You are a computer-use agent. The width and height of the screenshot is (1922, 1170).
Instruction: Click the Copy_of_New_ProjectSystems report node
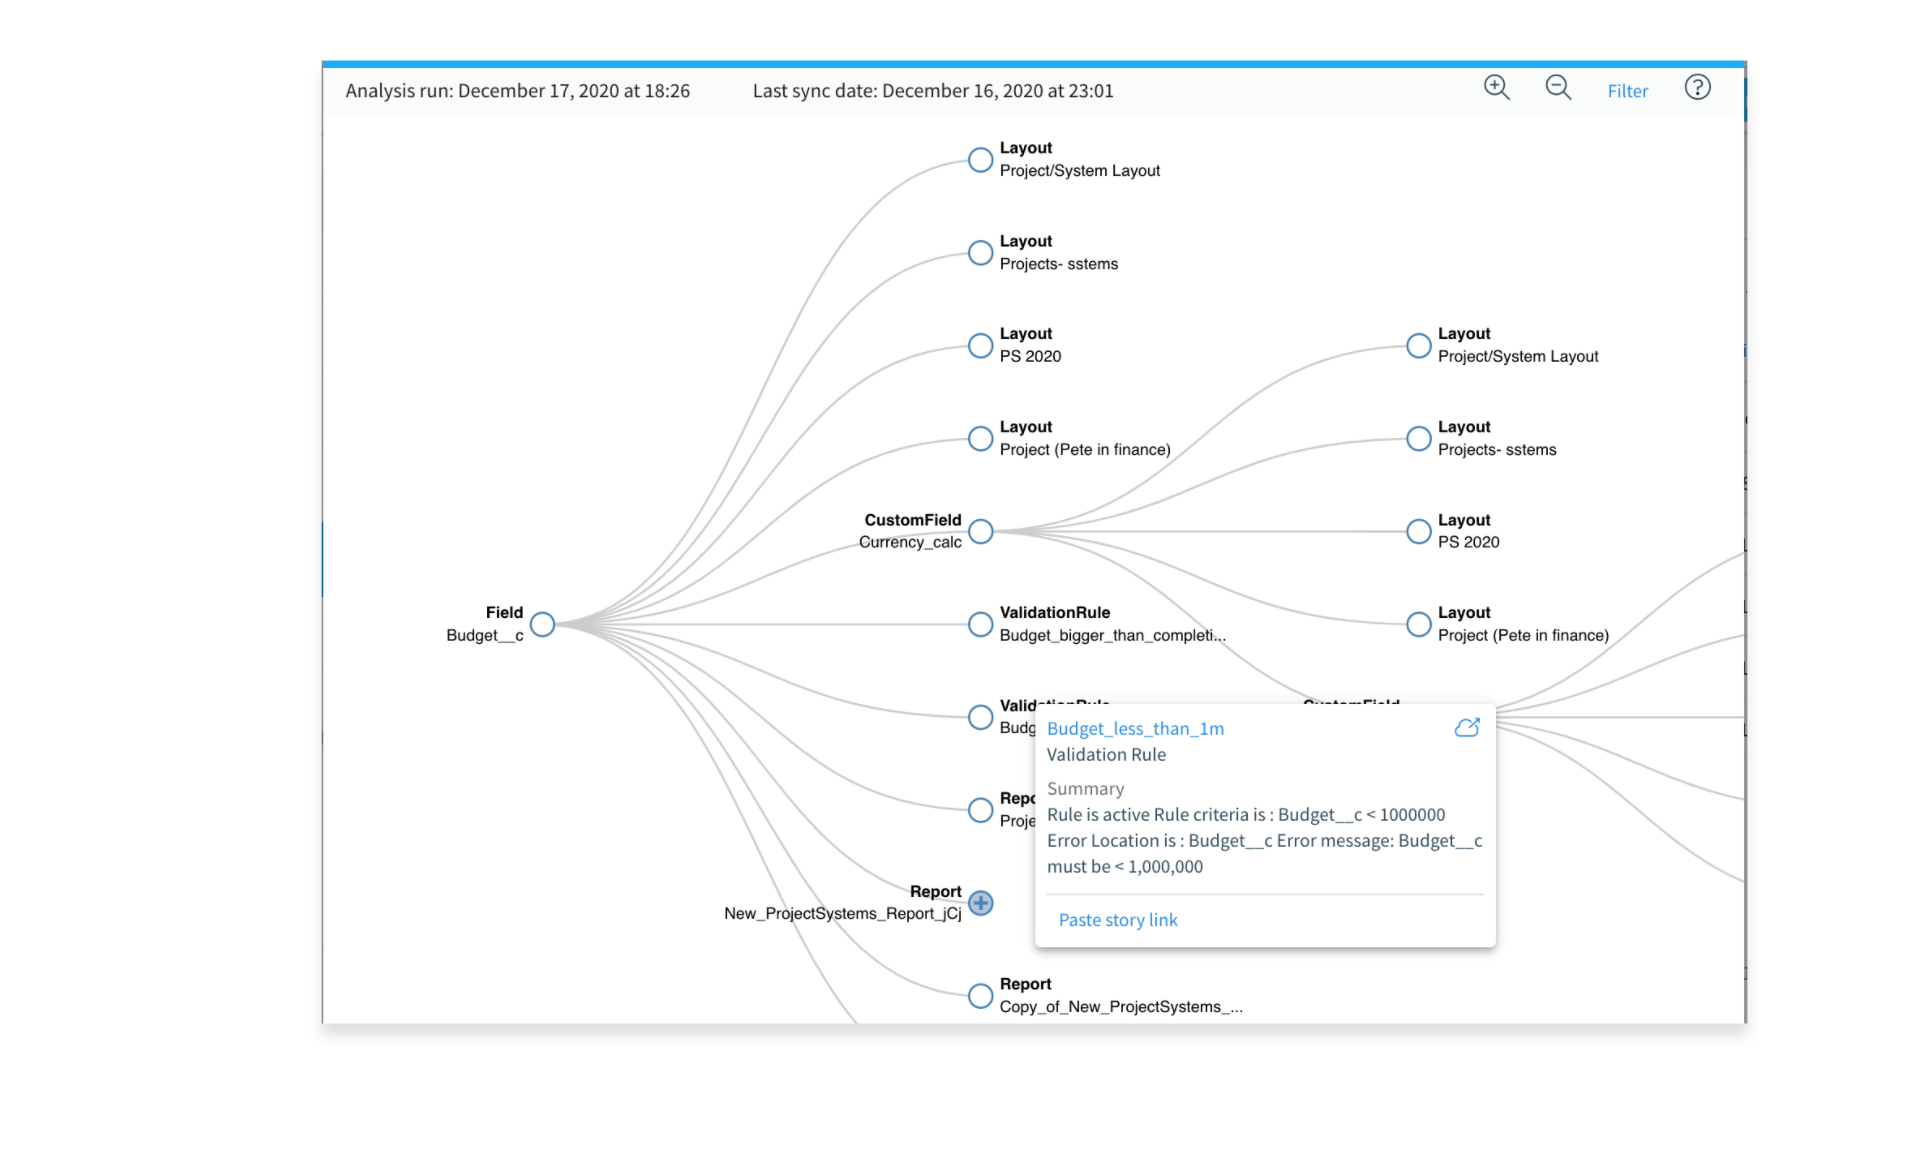coord(981,996)
